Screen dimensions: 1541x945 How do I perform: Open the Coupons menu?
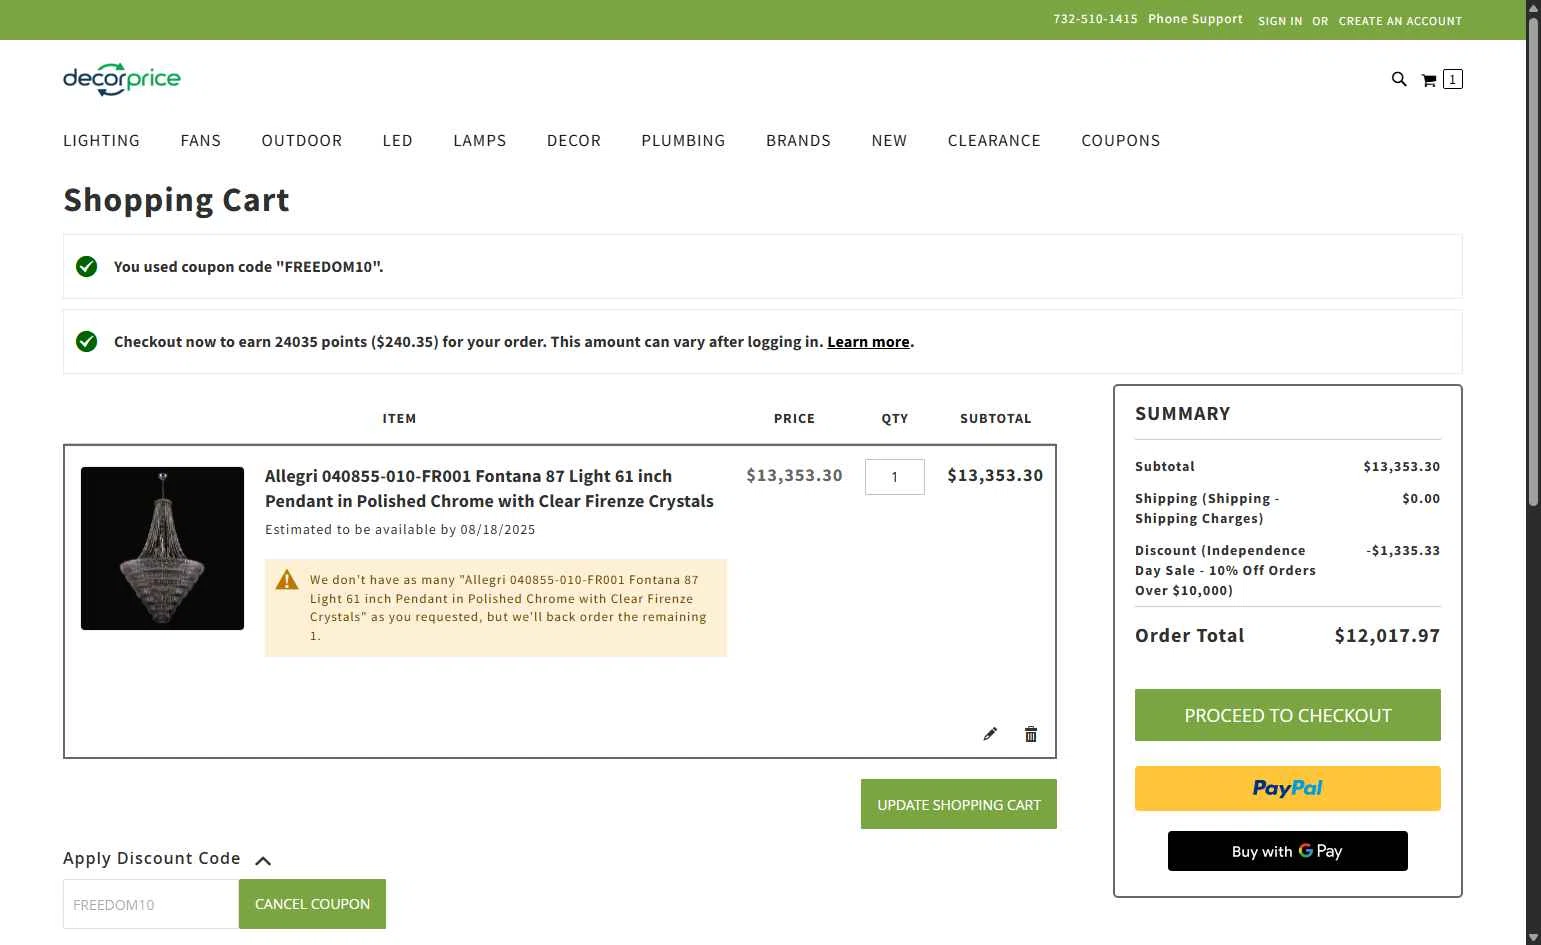(x=1121, y=141)
